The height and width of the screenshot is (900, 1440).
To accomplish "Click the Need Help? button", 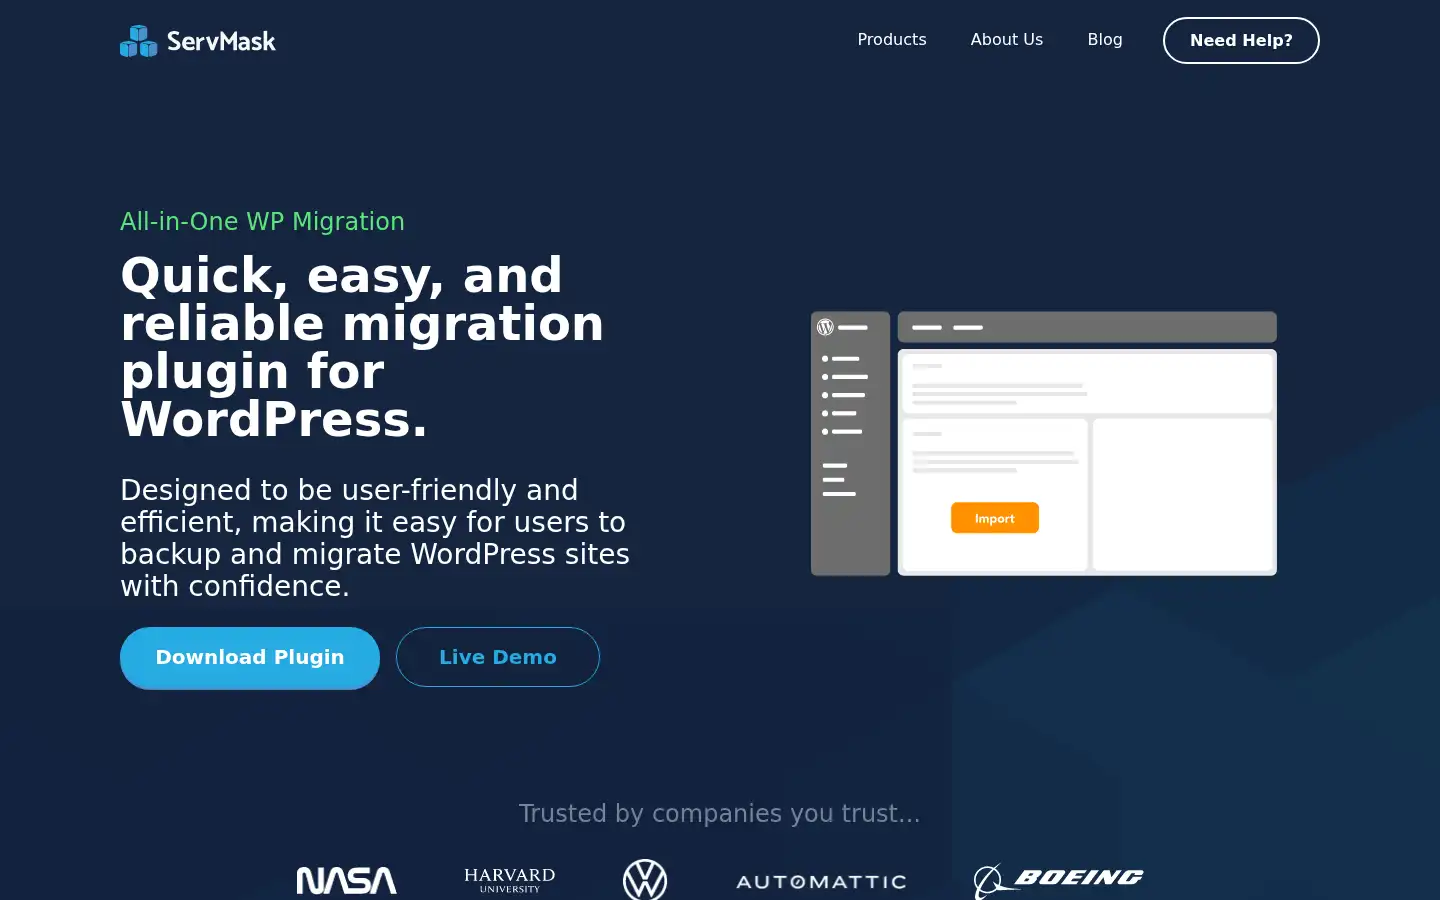I will 1241,41.
